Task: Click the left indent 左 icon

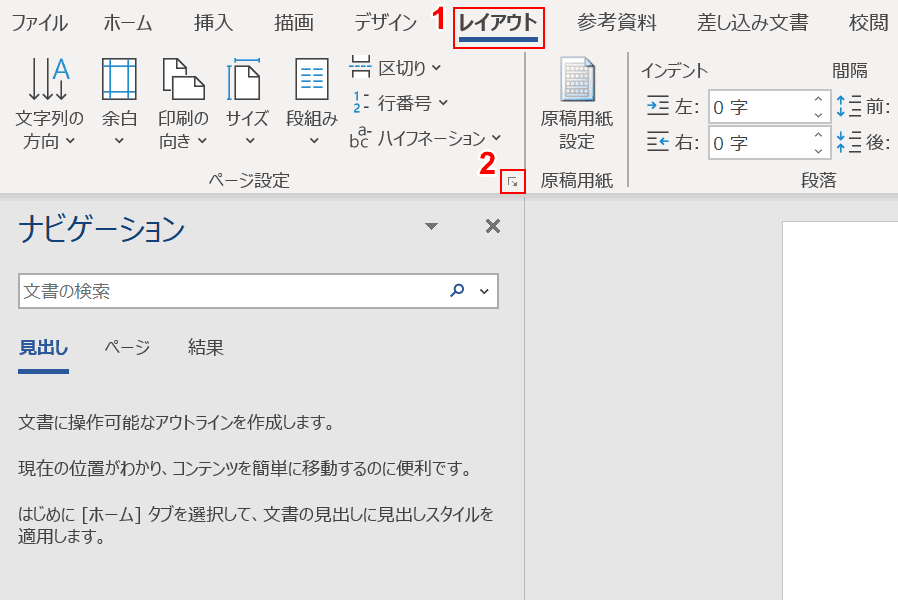Action: 657,106
